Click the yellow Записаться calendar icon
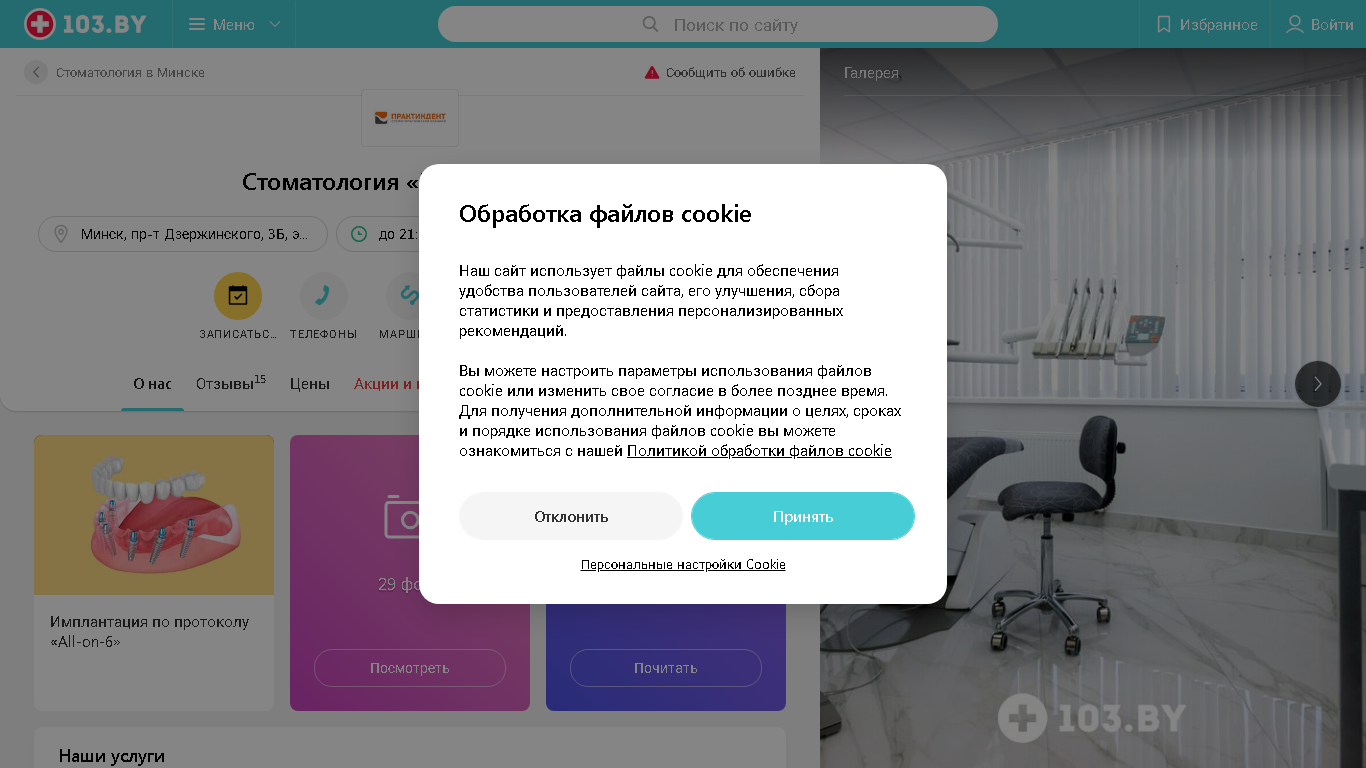Viewport: 1366px width, 768px height. (238, 296)
